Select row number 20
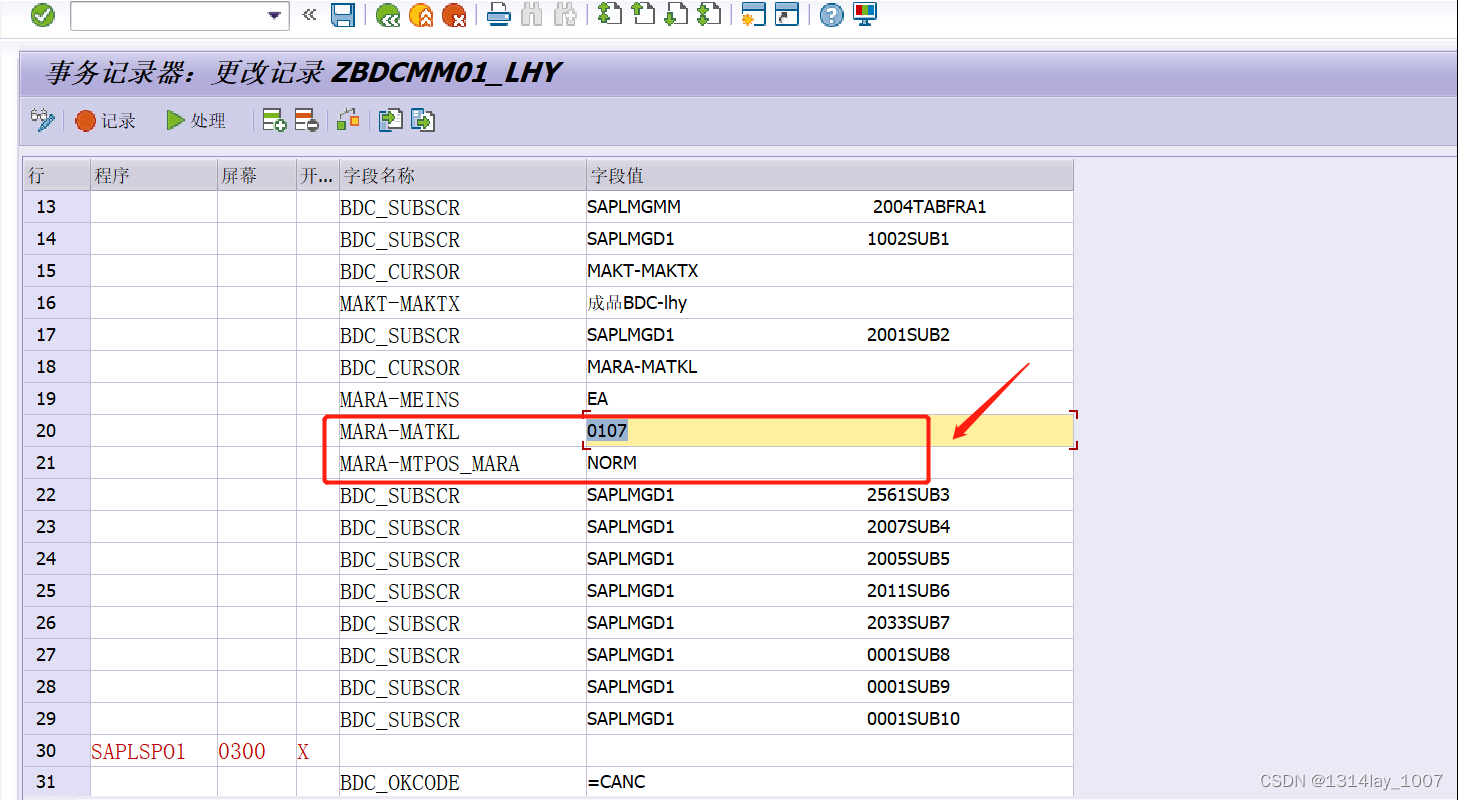This screenshot has height=800, width=1458. coord(57,431)
